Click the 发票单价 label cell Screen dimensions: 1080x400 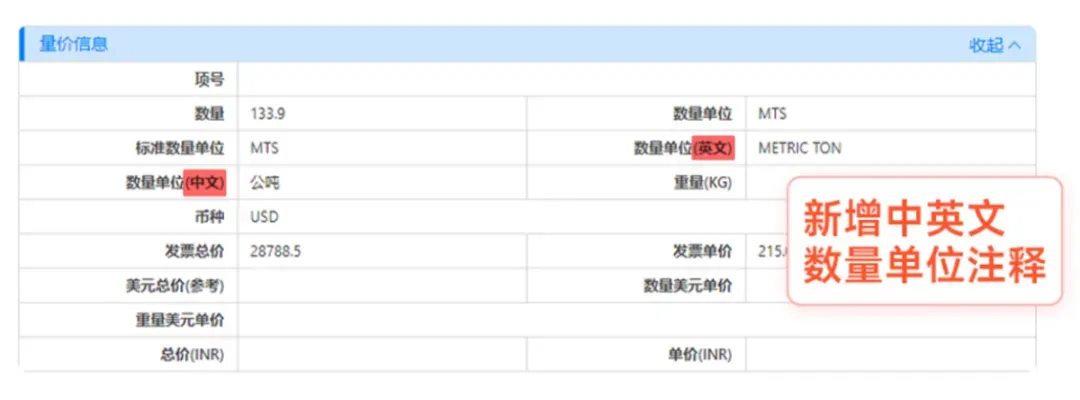pyautogui.click(x=701, y=251)
